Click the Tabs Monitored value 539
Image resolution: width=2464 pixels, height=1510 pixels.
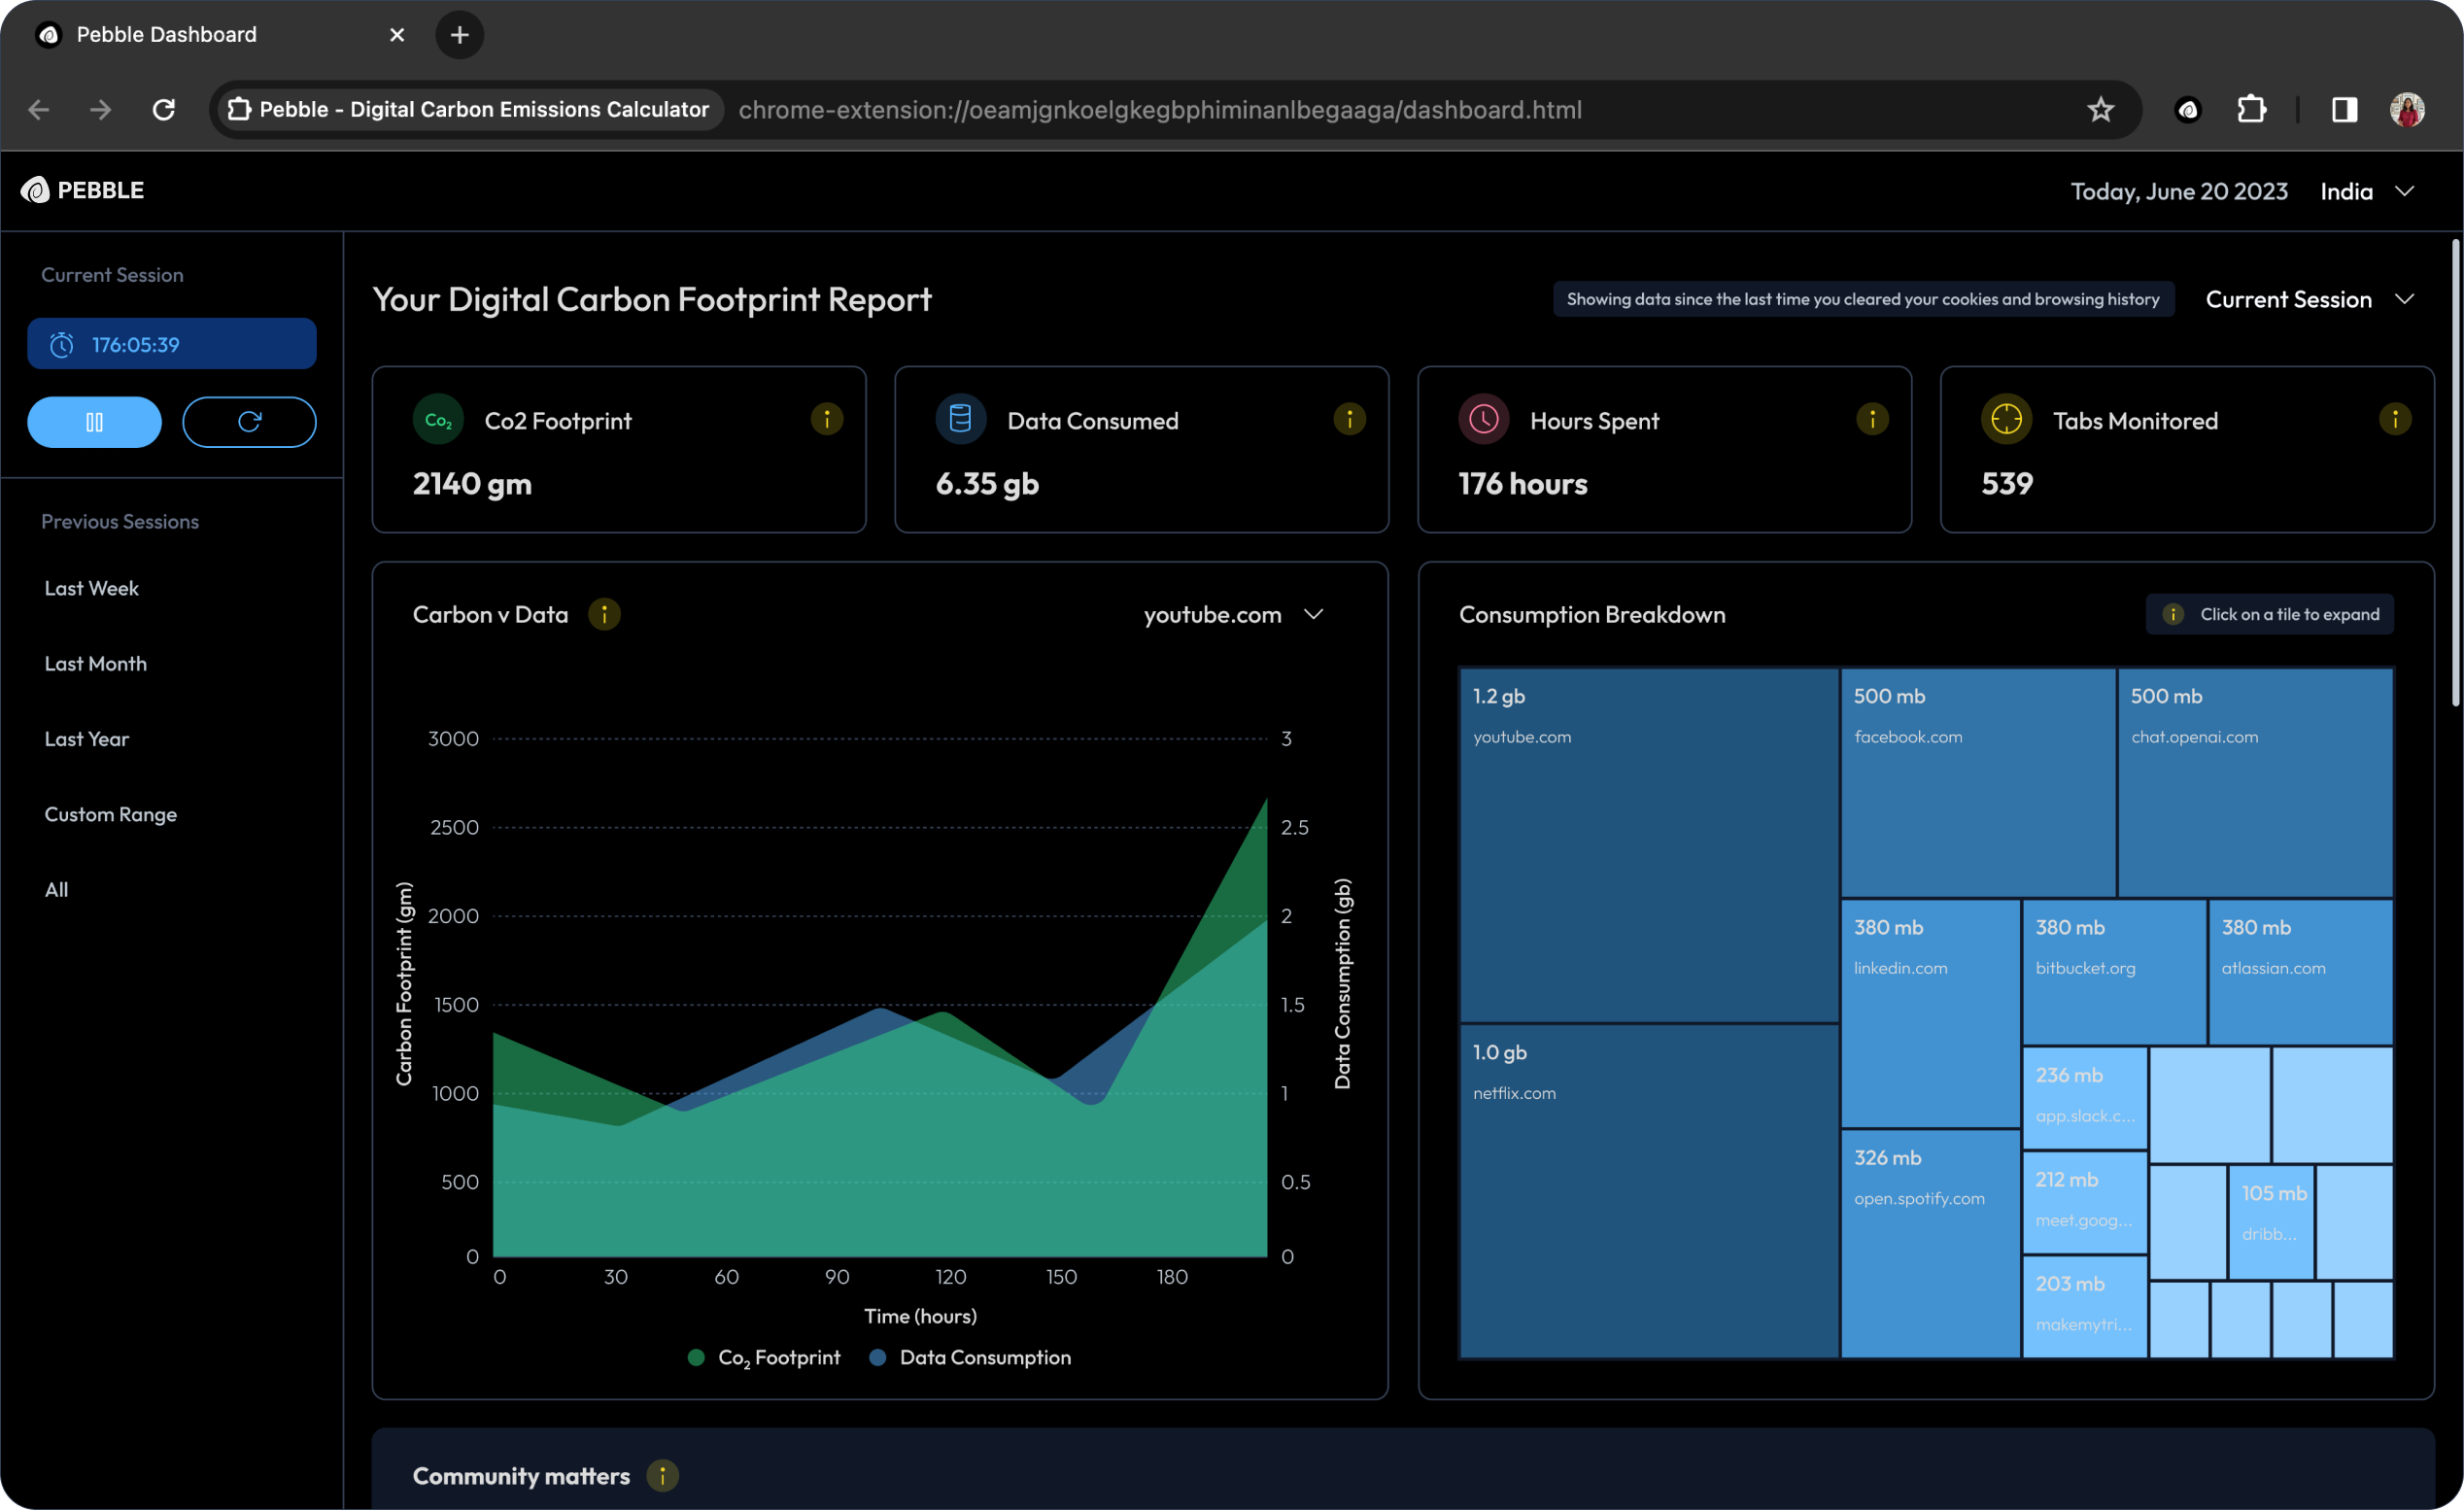click(2007, 484)
